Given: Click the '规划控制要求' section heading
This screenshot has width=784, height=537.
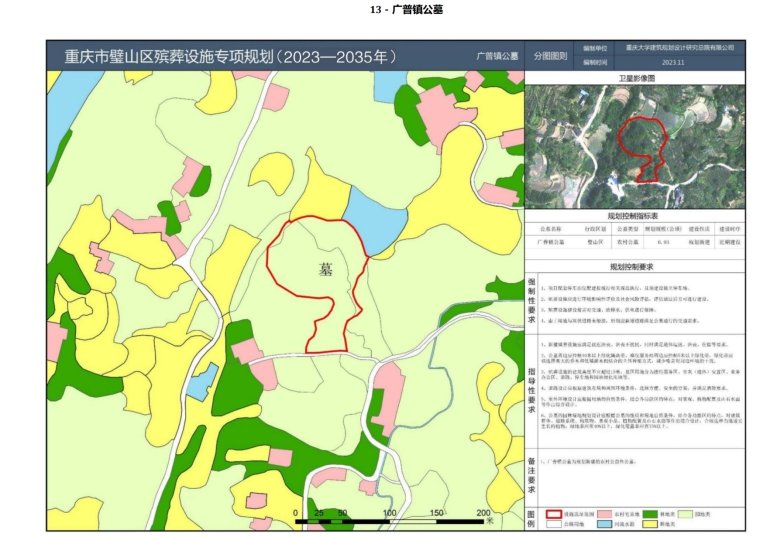Looking at the screenshot, I should pyautogui.click(x=632, y=268).
